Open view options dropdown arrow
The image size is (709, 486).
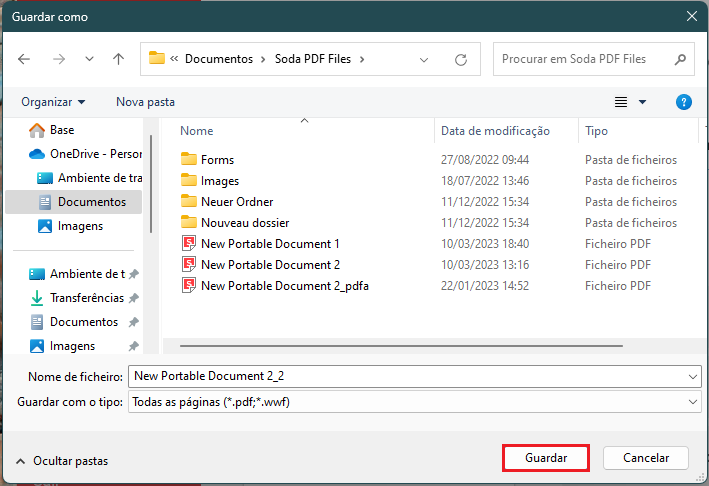click(x=642, y=102)
